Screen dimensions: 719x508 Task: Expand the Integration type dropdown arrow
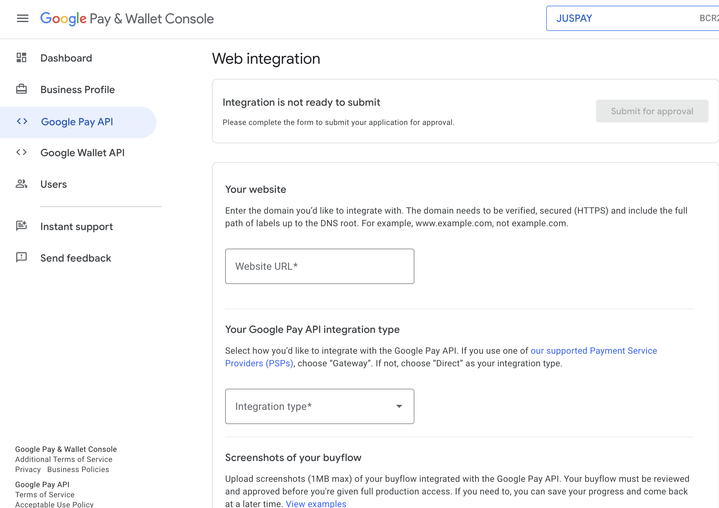(399, 407)
